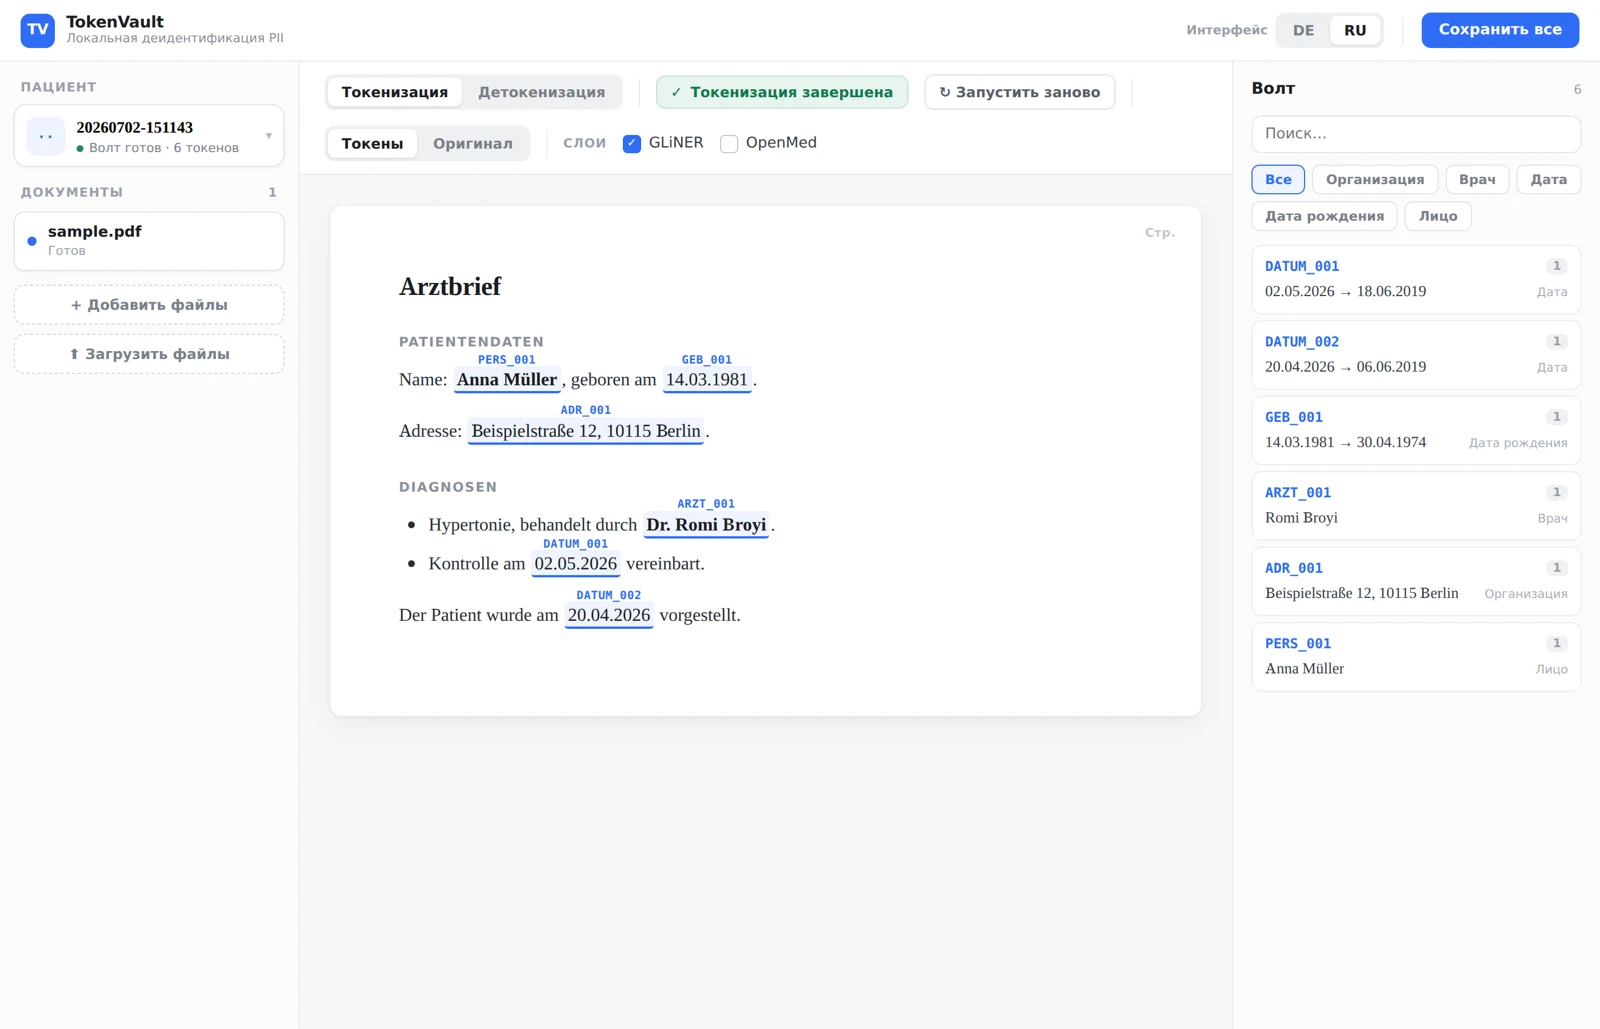Filter vault by Дата рождения

[1324, 216]
